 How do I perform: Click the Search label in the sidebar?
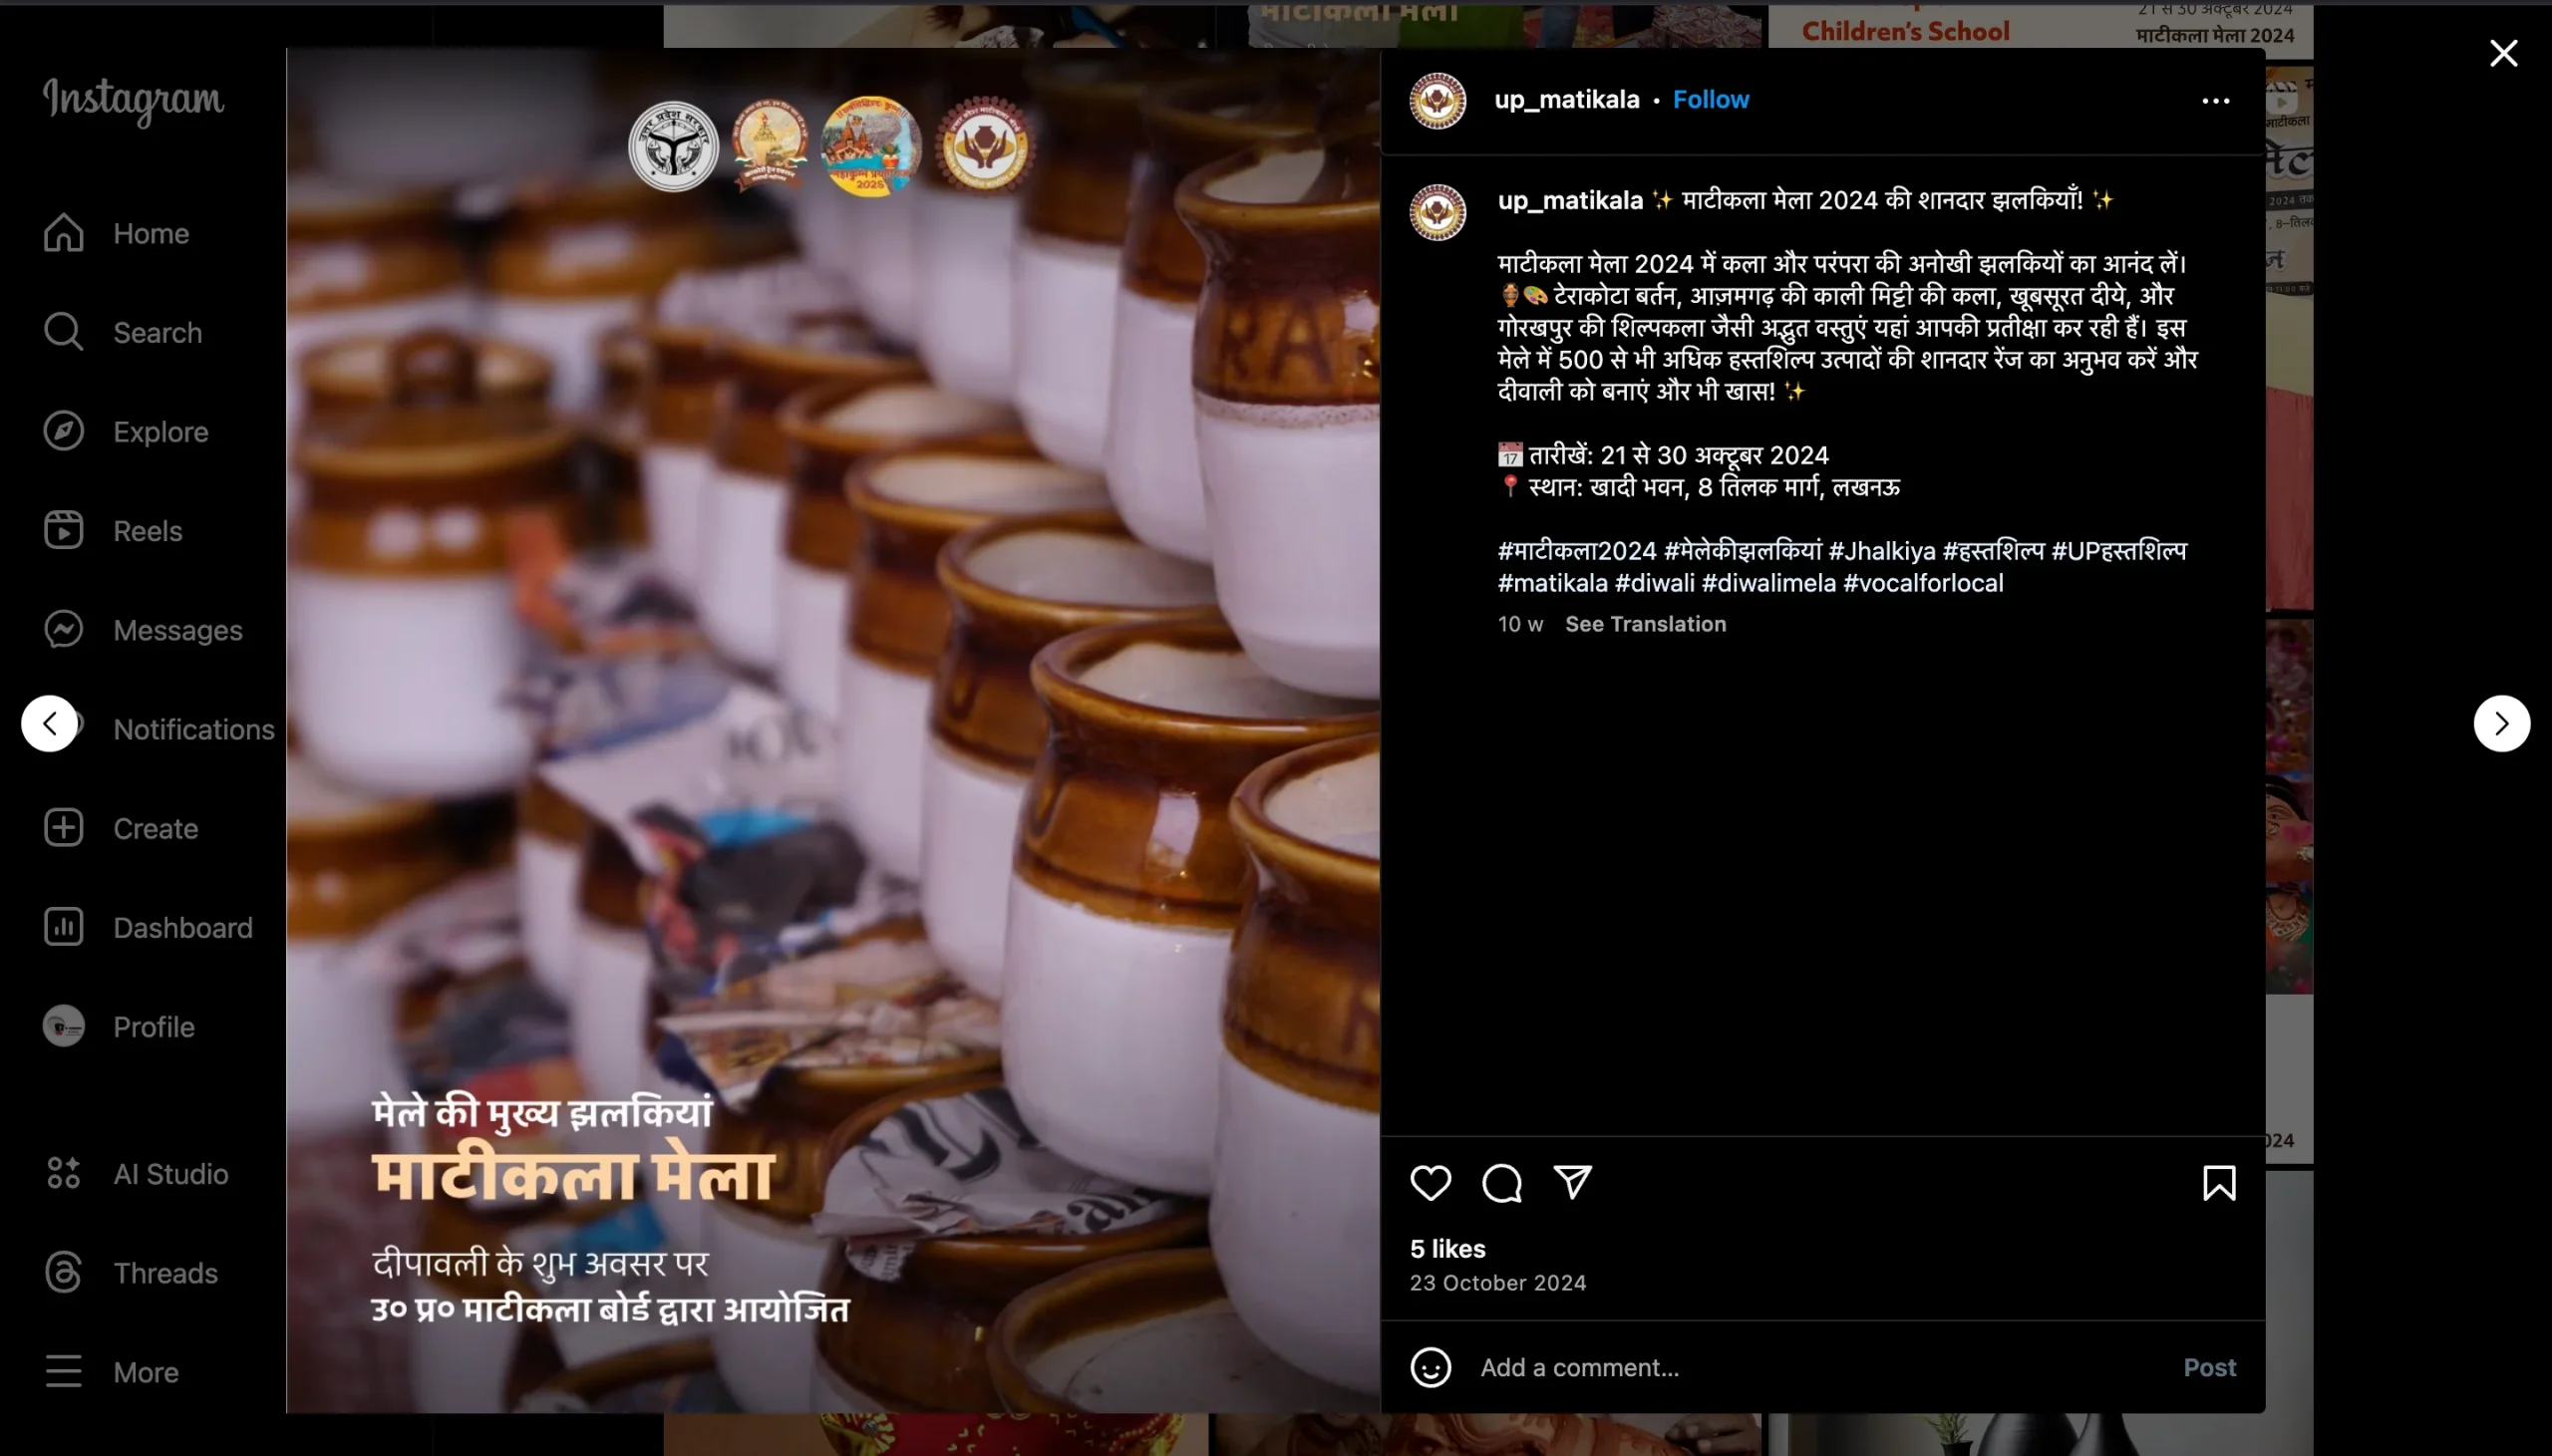click(x=158, y=332)
